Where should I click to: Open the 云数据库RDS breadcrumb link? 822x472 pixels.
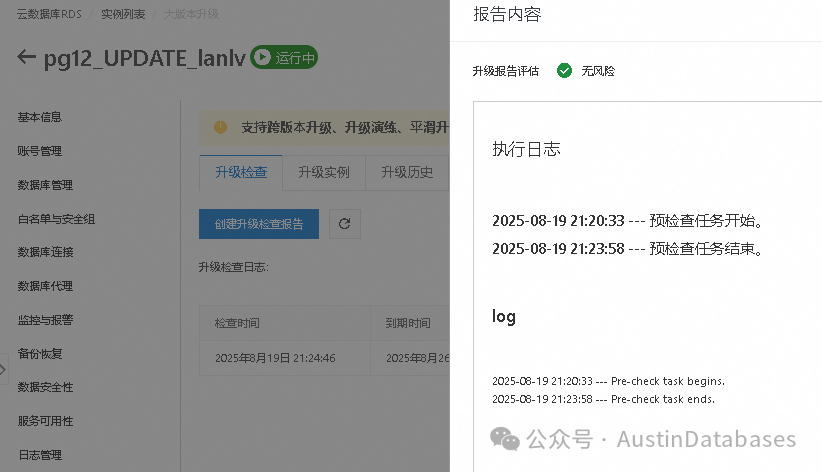tap(49, 14)
